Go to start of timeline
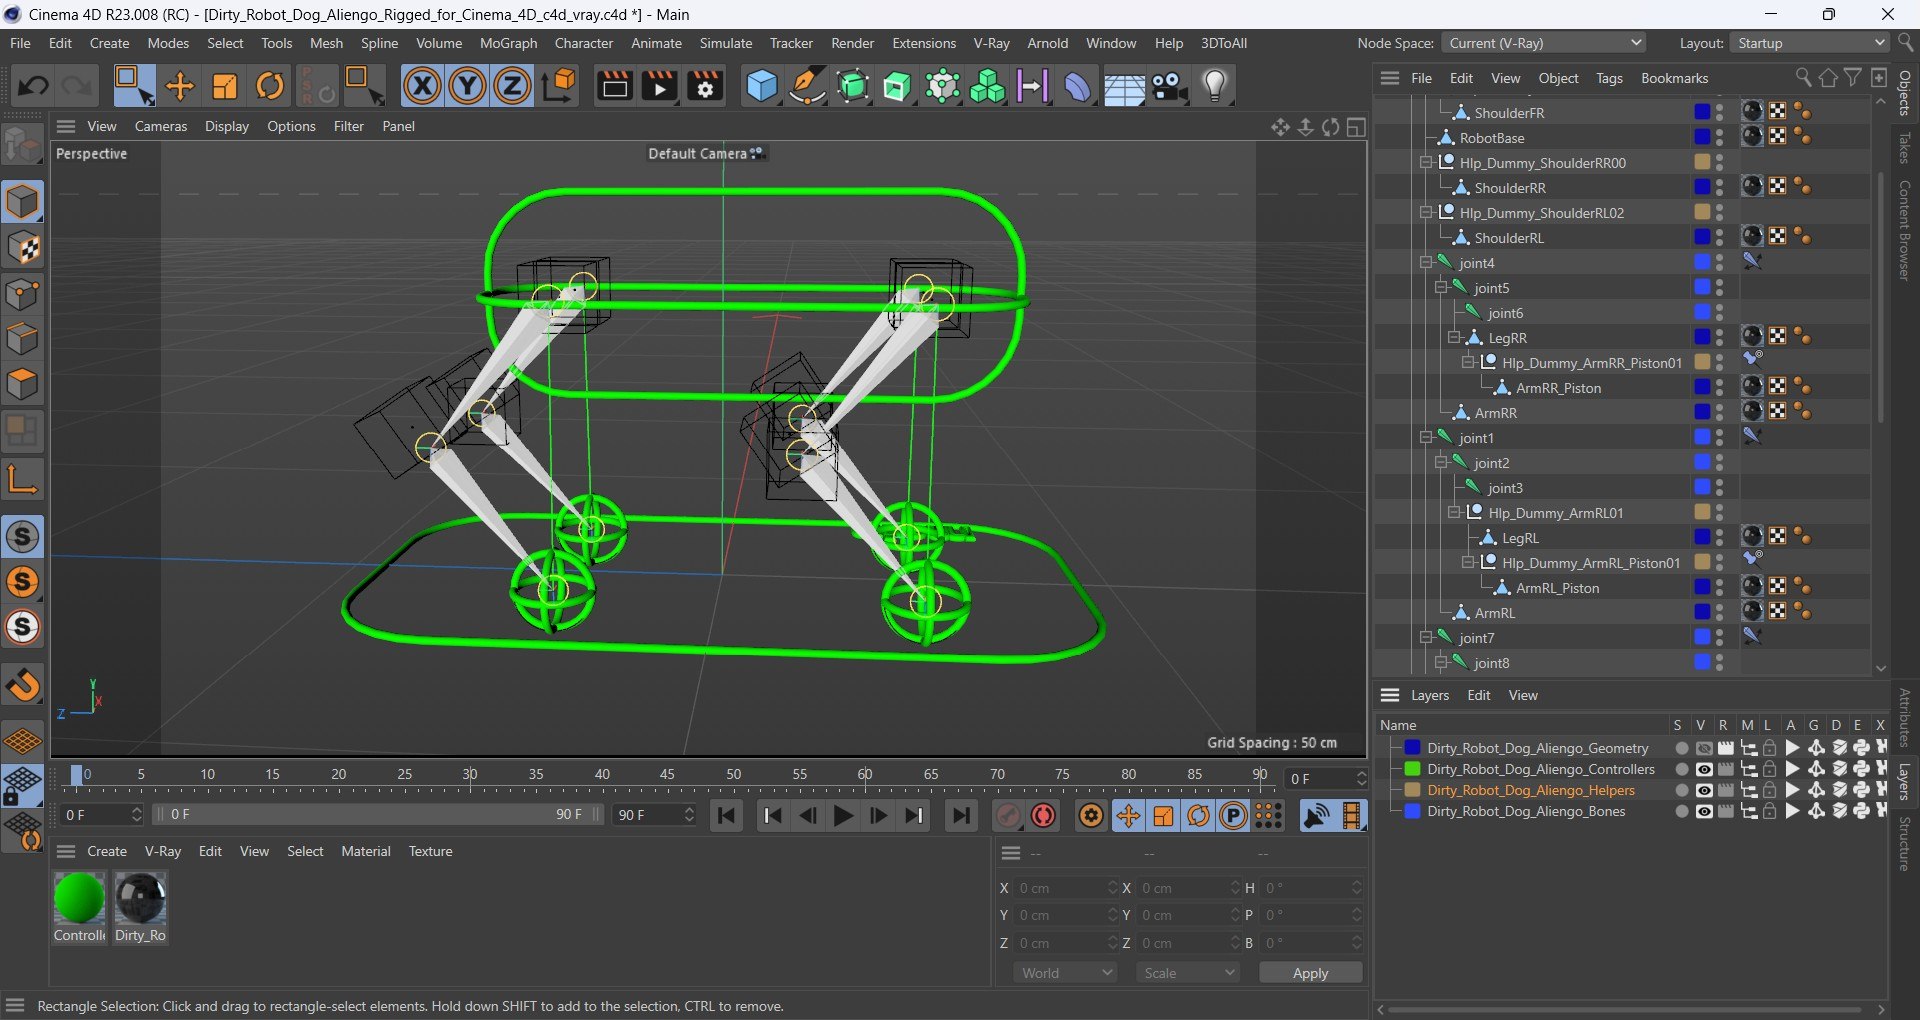Image resolution: width=1920 pixels, height=1020 pixels. (x=727, y=816)
